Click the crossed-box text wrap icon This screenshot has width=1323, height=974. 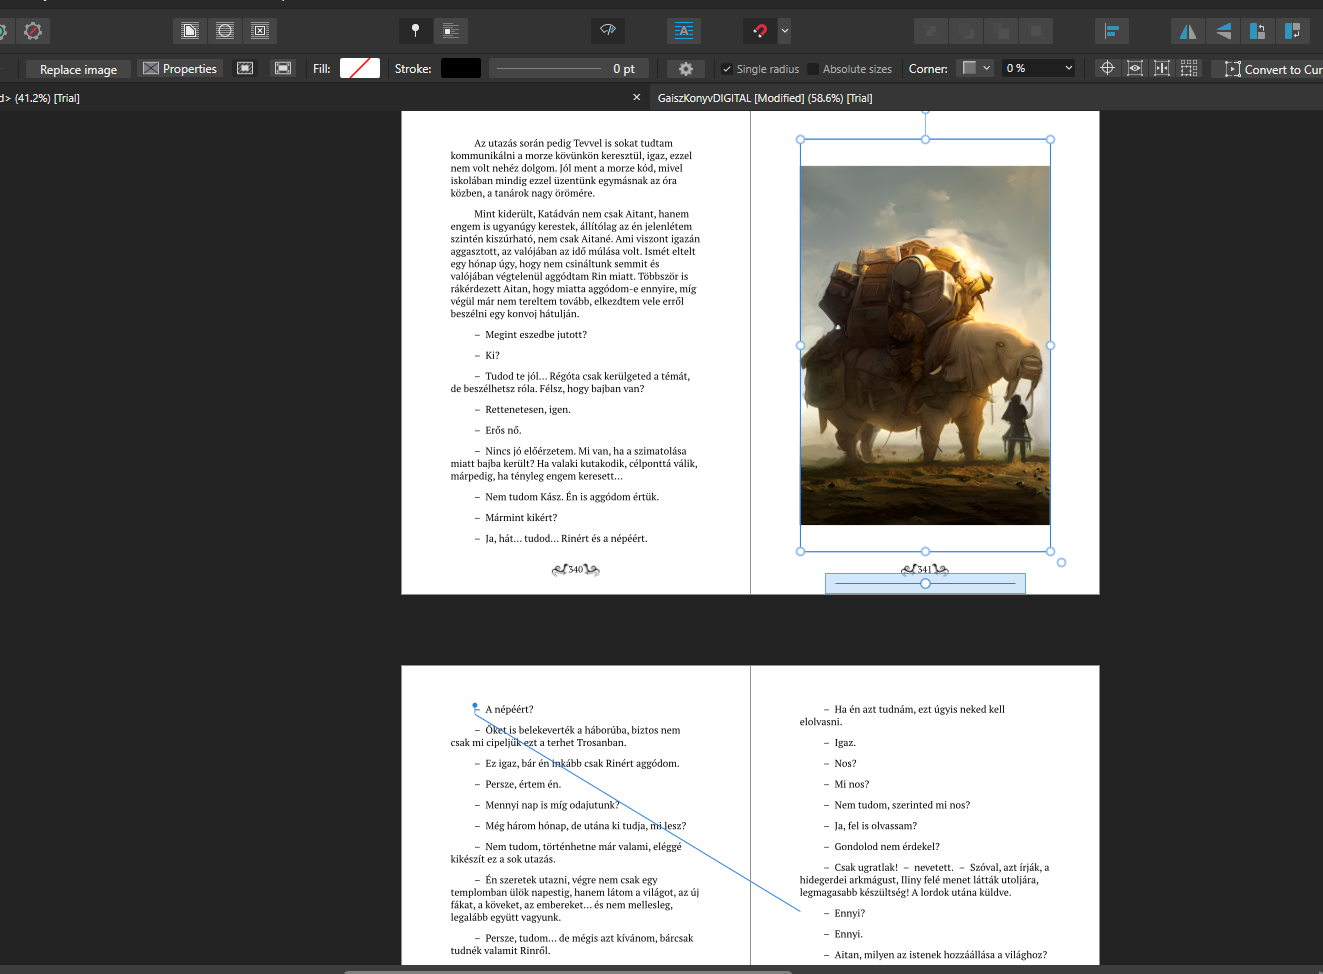point(260,31)
